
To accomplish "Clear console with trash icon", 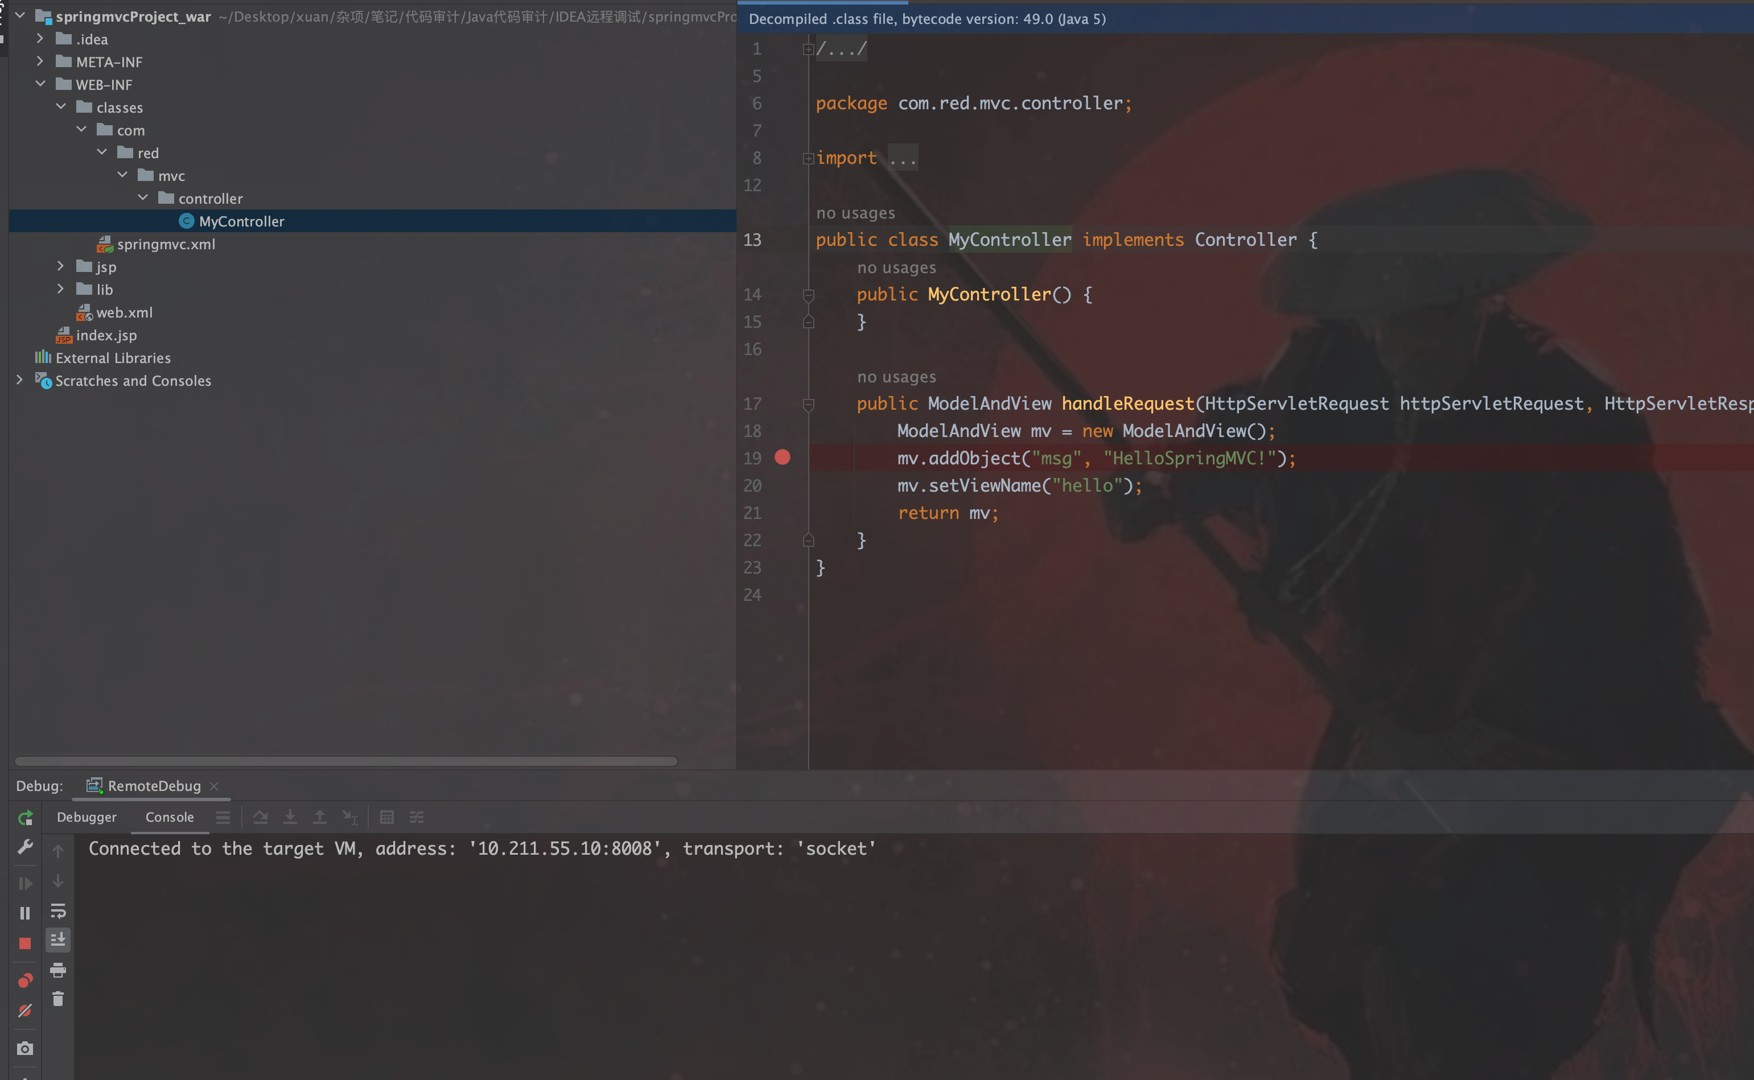I will tap(58, 999).
